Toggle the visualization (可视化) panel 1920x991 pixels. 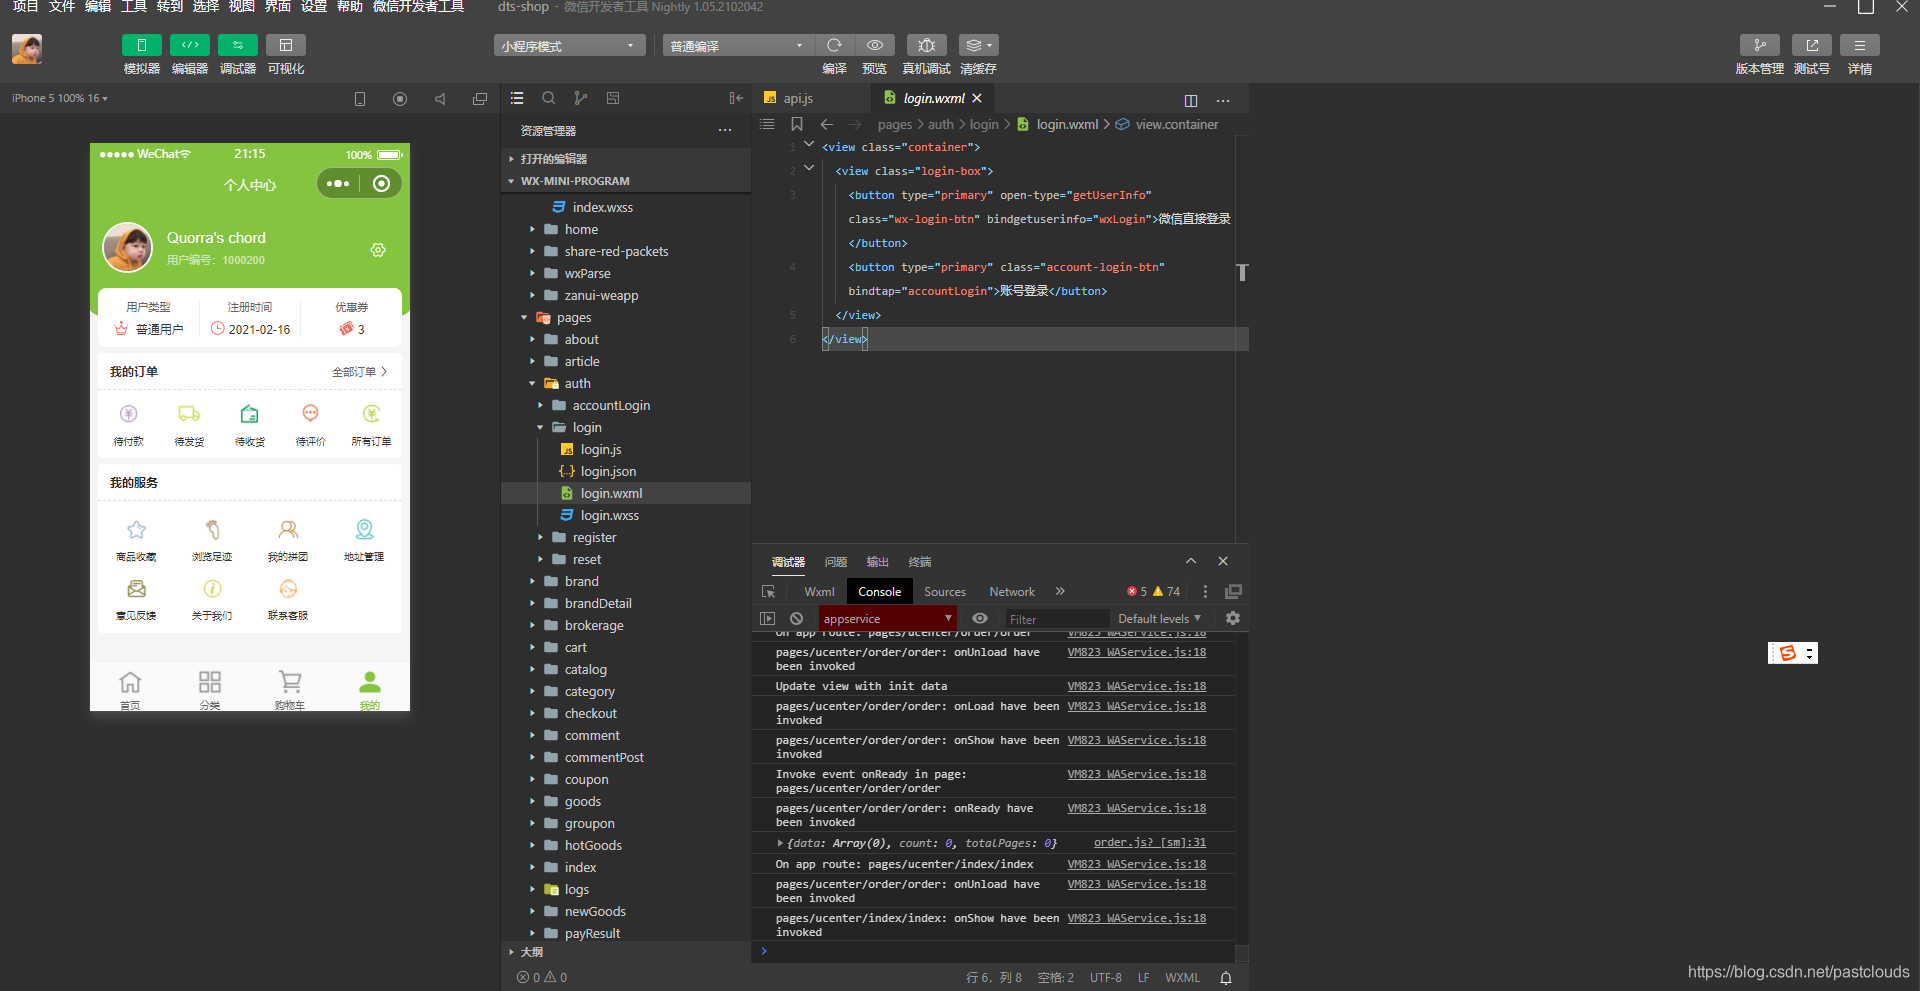click(285, 45)
